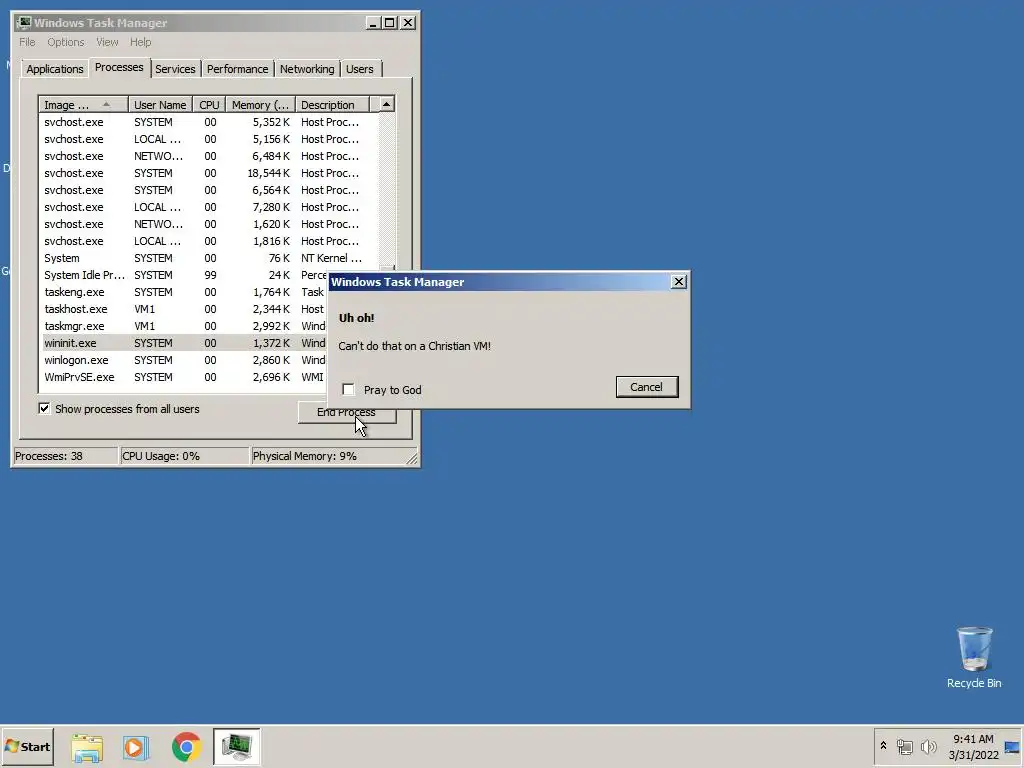Open the Options menu
The image size is (1024, 768).
65,42
